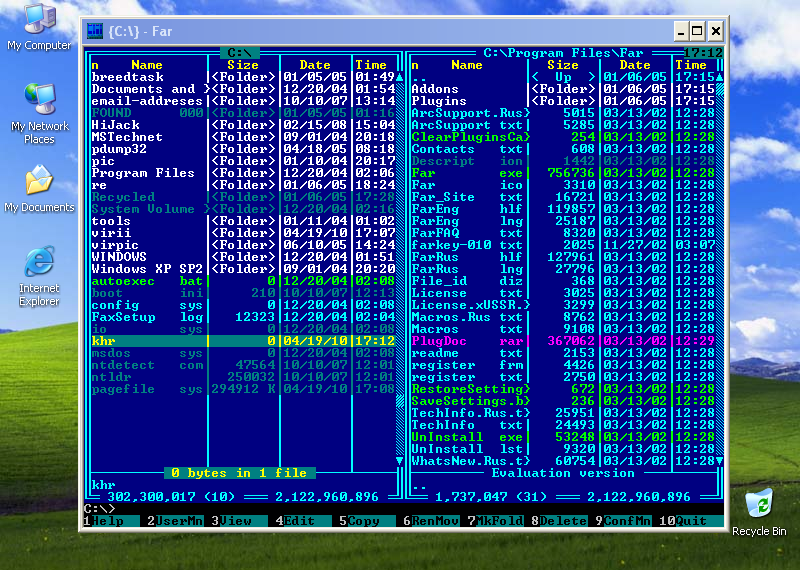
Task: Select the HiJack folder
Action: [x=243, y=125]
